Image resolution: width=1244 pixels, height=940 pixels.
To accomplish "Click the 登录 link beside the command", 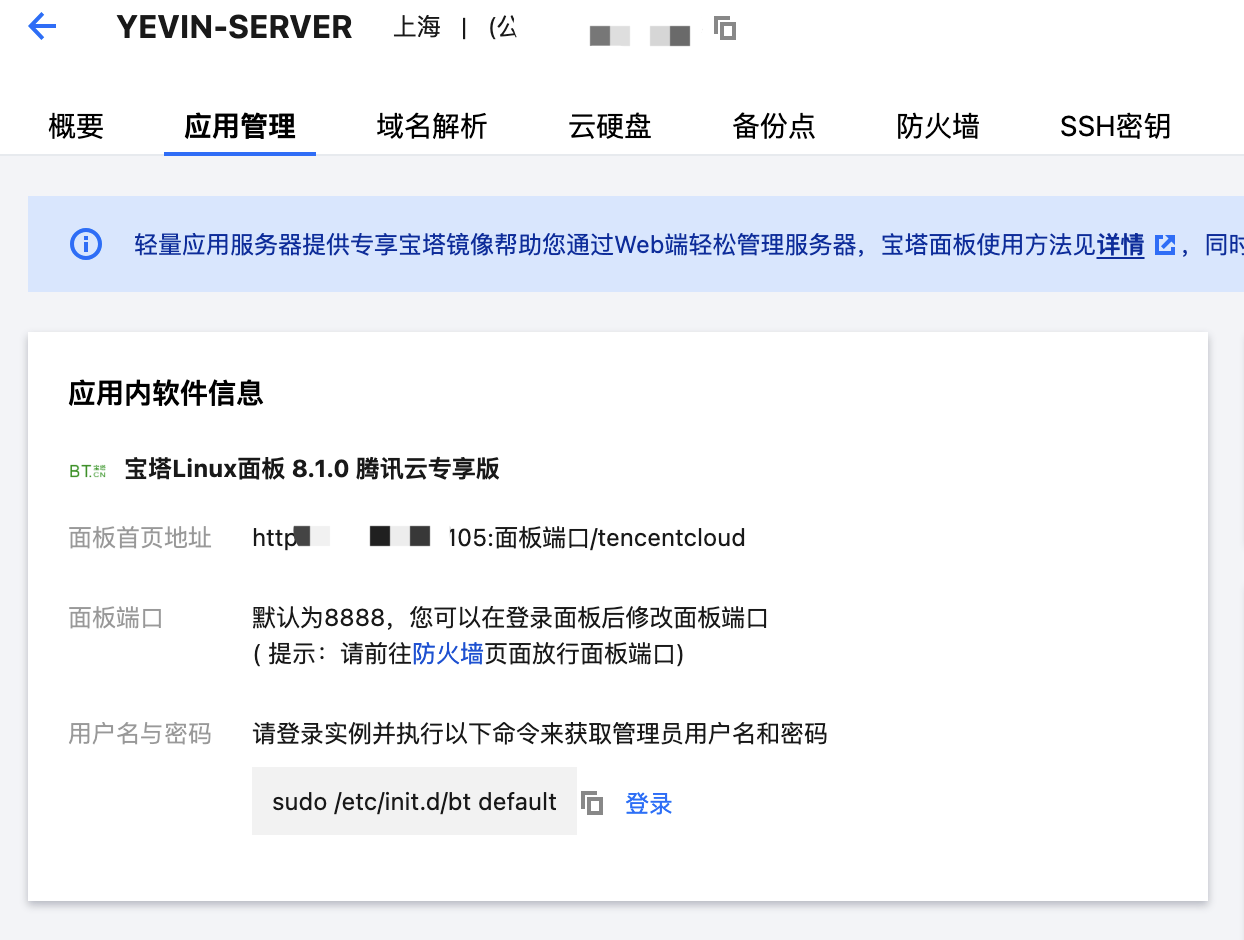I will pos(649,803).
